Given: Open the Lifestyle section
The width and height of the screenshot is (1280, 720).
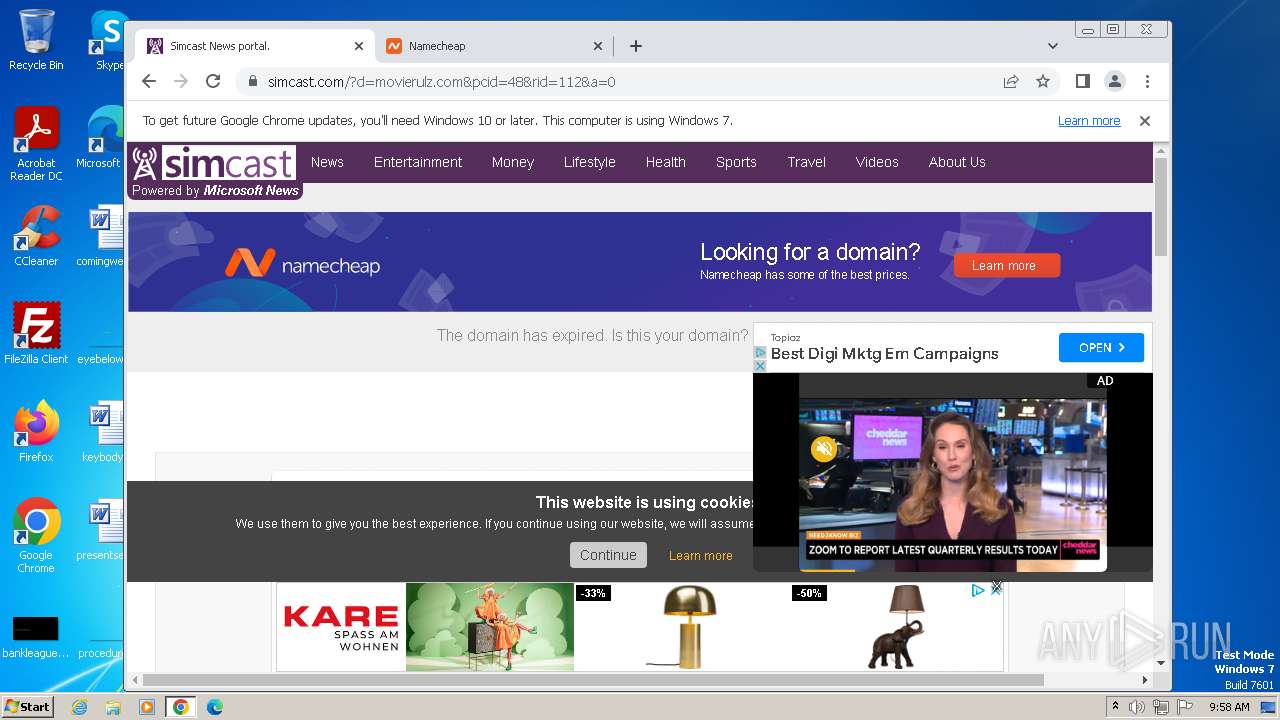Looking at the screenshot, I should (x=590, y=162).
